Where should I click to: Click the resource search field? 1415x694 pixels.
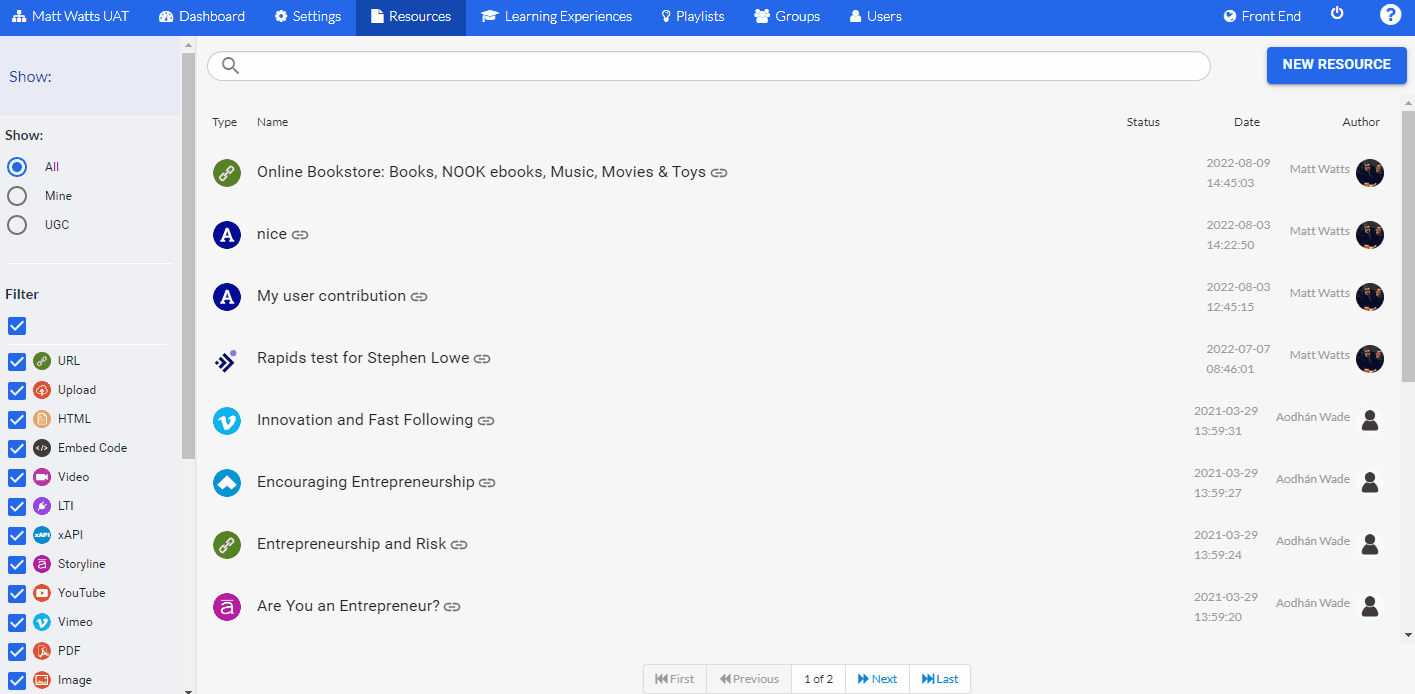point(708,66)
